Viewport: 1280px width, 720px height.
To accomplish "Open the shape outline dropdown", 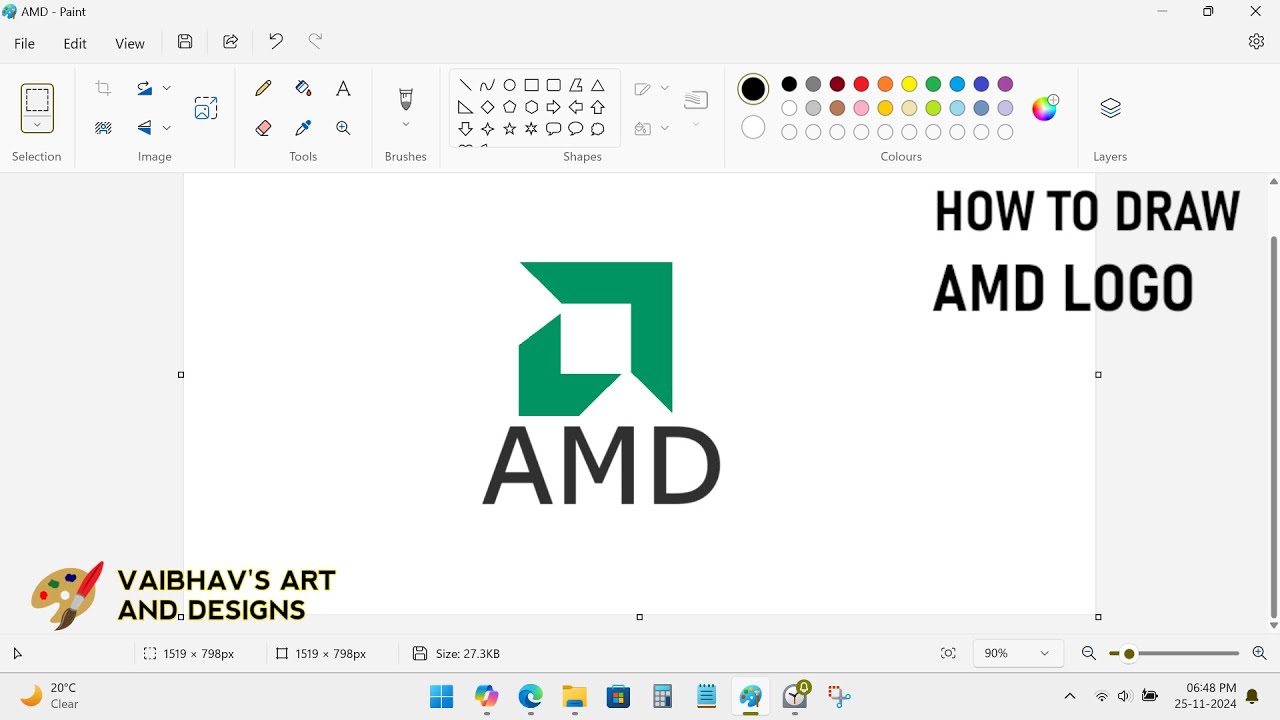I will click(665, 88).
